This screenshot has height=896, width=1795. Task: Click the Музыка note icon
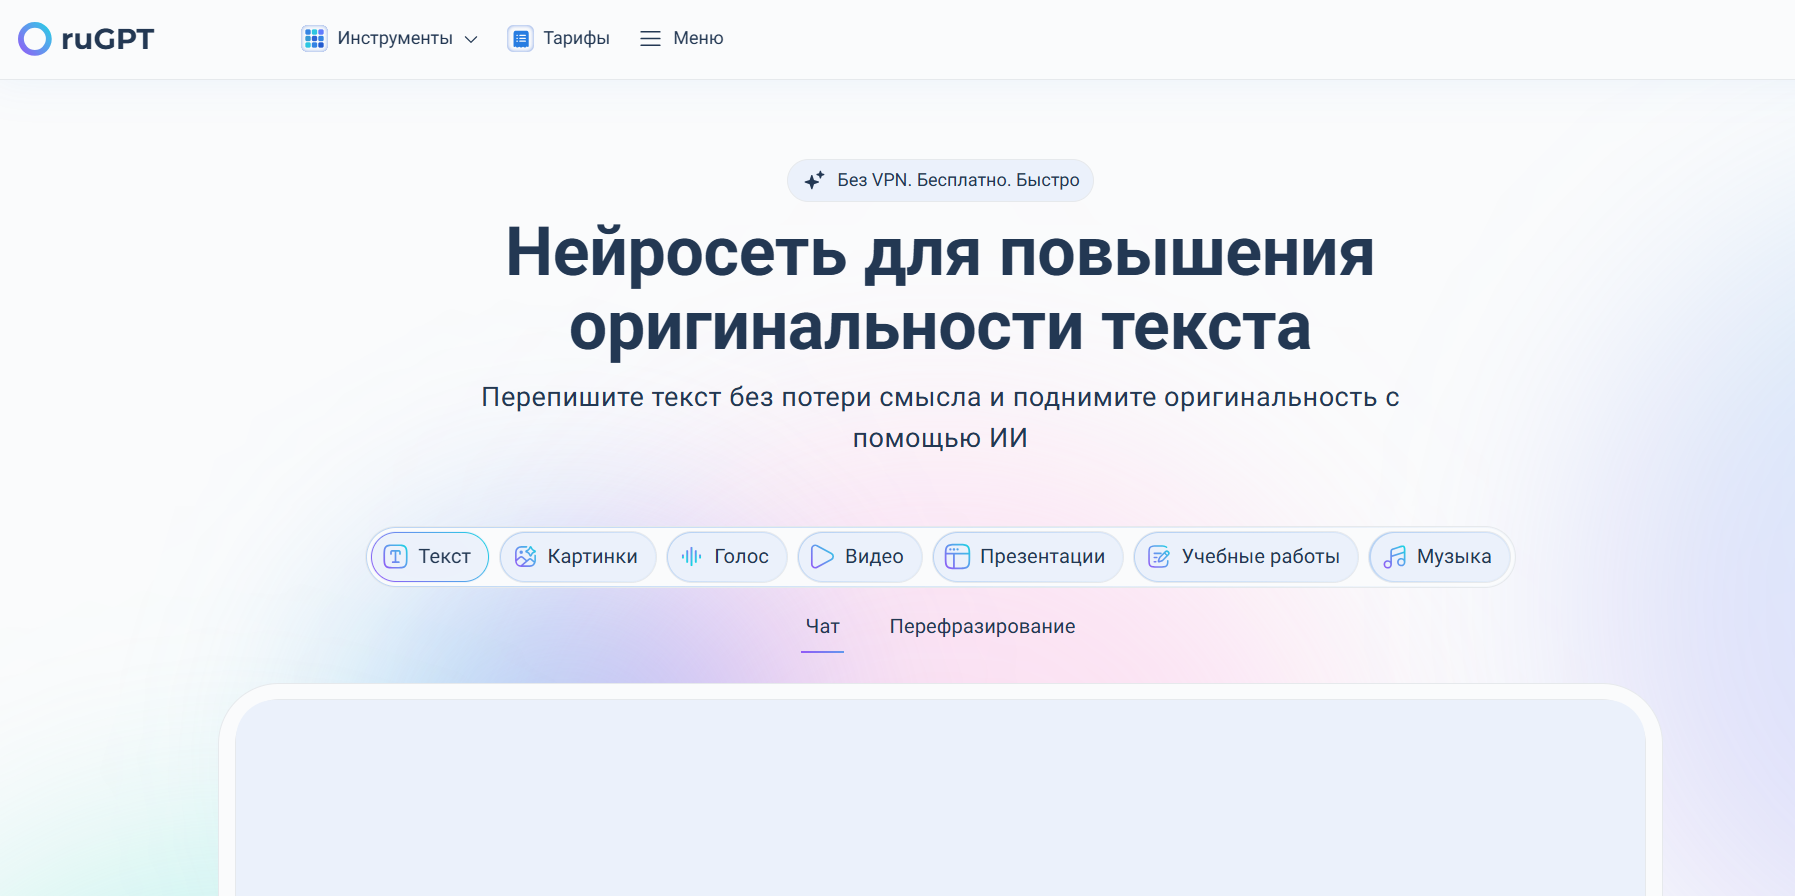[x=1394, y=557]
